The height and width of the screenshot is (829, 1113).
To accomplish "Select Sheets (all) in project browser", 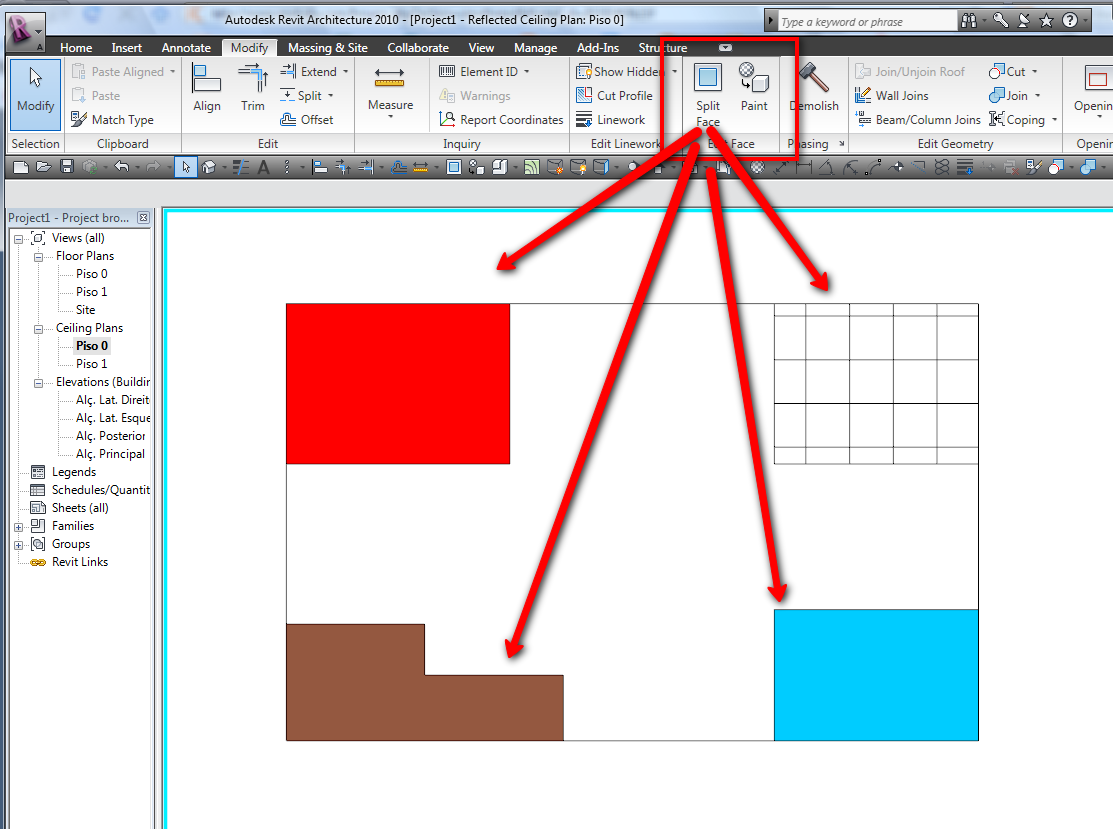I will pyautogui.click(x=80, y=508).
